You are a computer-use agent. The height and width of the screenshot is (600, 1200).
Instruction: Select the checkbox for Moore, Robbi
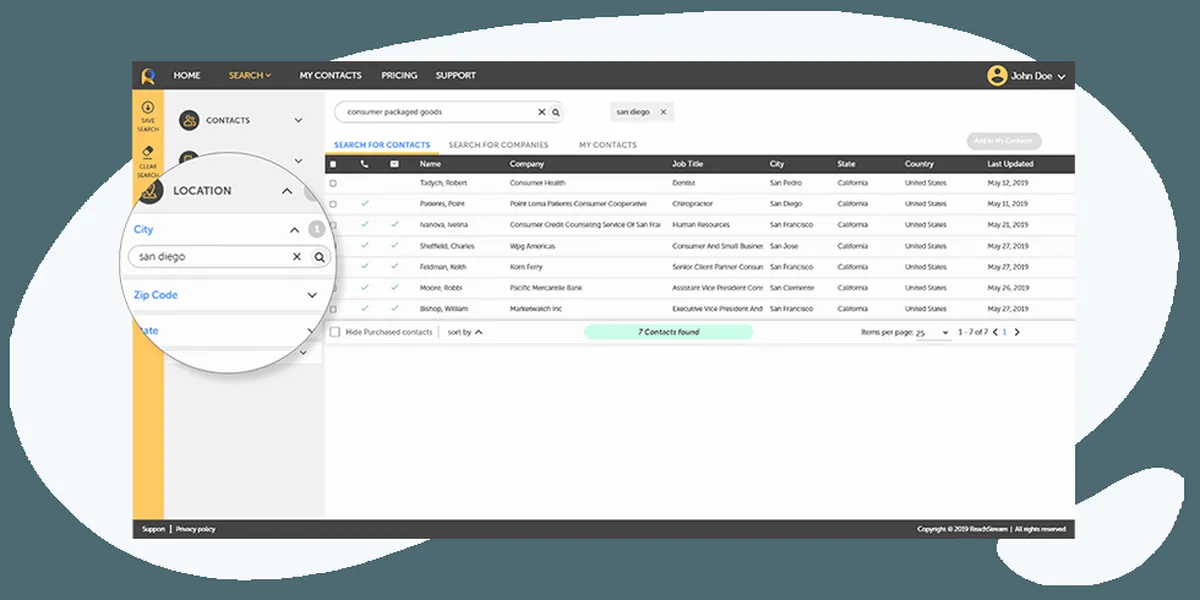click(x=333, y=288)
